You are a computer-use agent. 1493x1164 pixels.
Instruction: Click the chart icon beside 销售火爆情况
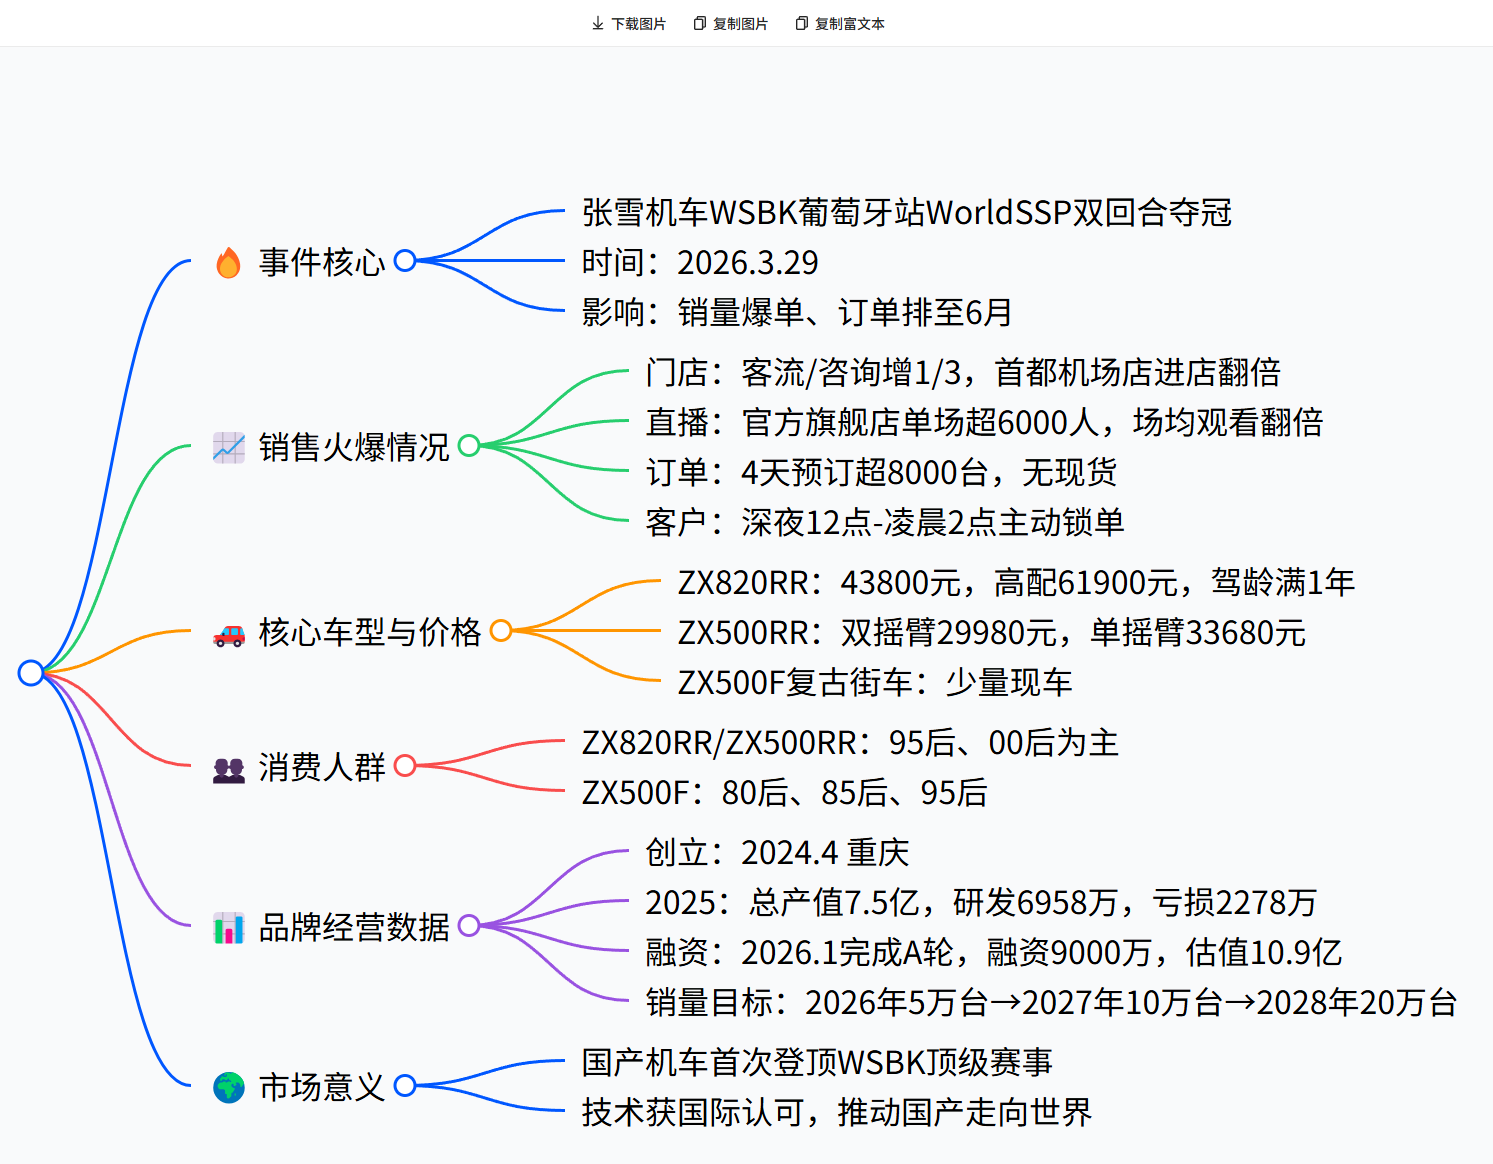228,448
